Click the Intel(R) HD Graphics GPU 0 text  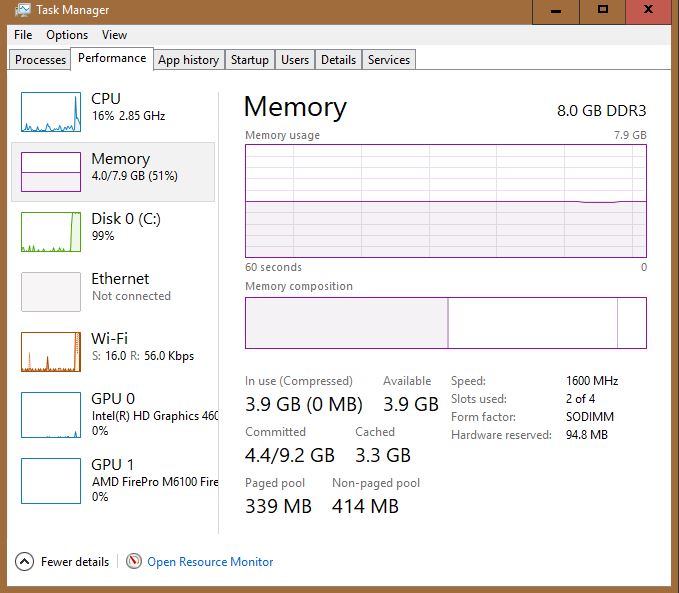155,416
